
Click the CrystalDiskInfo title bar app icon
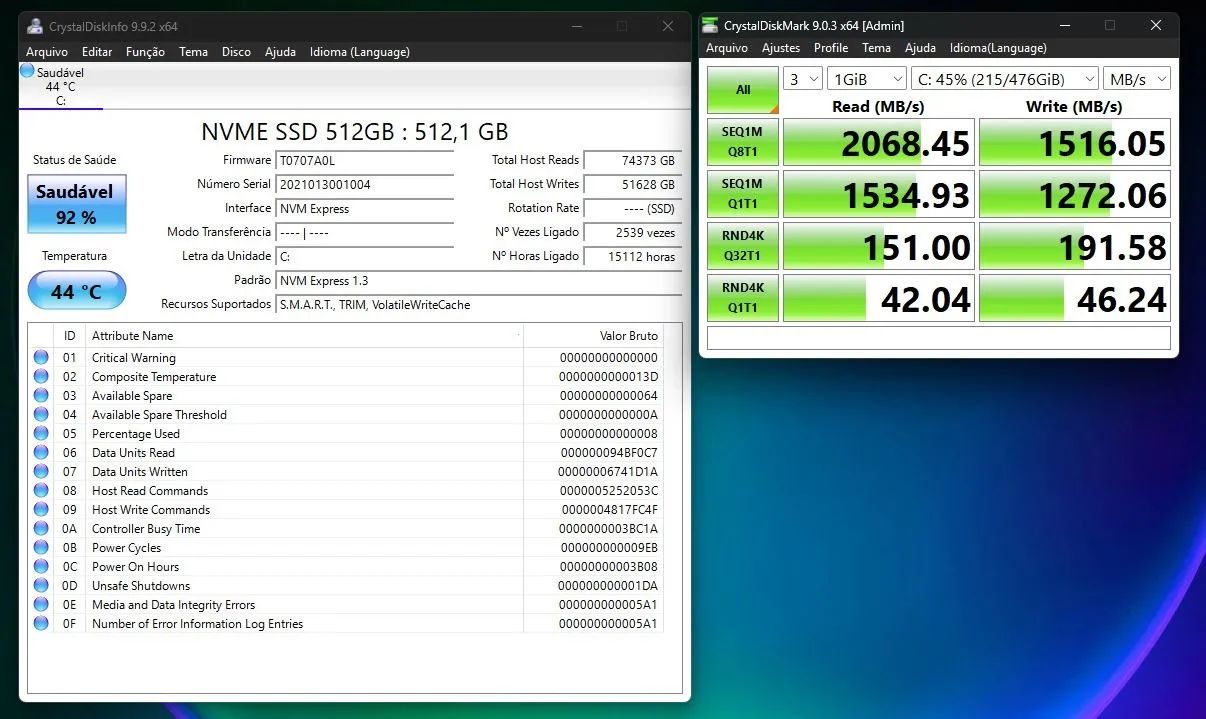[x=35, y=26]
